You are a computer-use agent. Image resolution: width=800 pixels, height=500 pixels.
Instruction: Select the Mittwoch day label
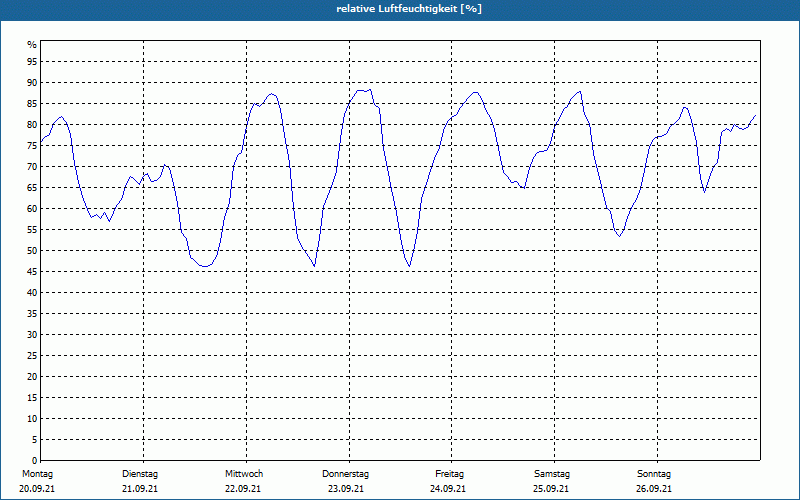click(244, 474)
